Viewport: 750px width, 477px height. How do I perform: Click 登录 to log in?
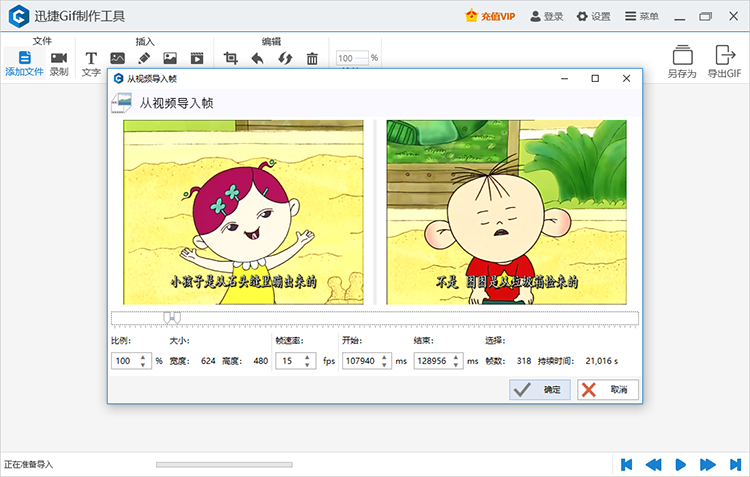tap(547, 16)
